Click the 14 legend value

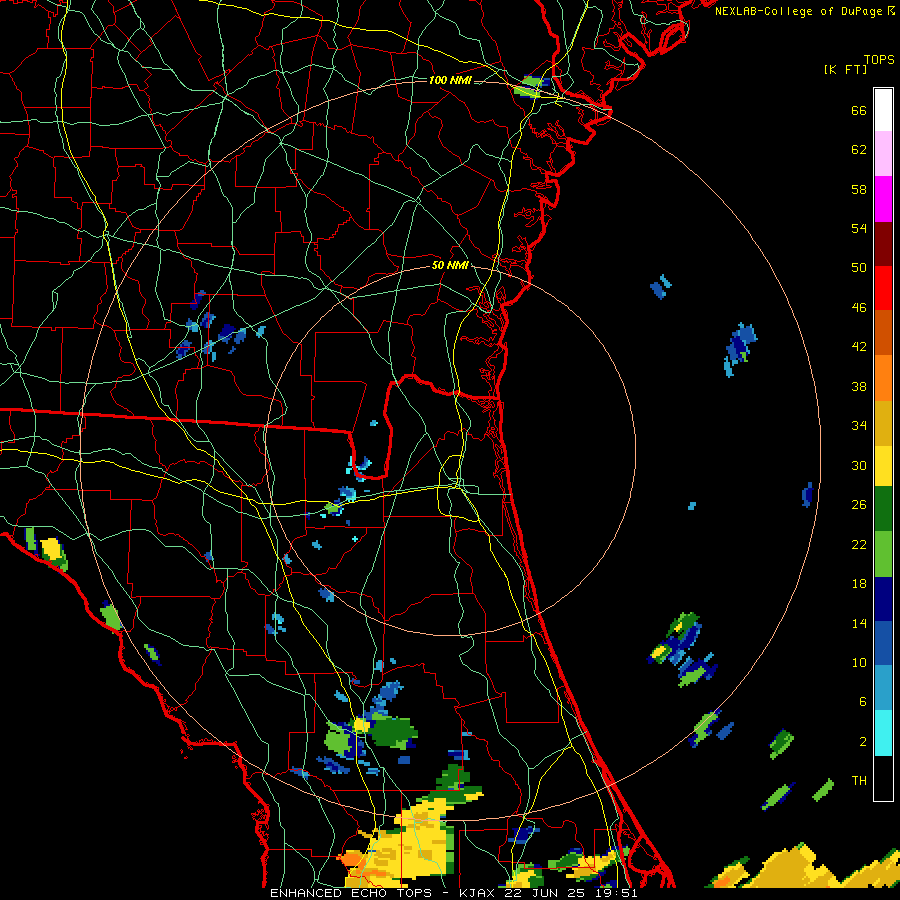tap(859, 624)
